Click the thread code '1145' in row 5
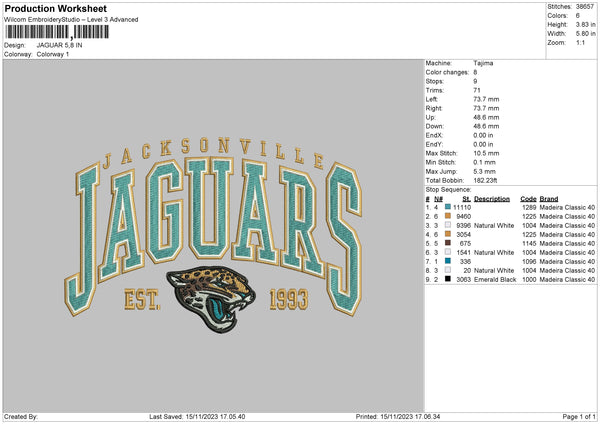The height and width of the screenshot is (424, 600). click(529, 243)
